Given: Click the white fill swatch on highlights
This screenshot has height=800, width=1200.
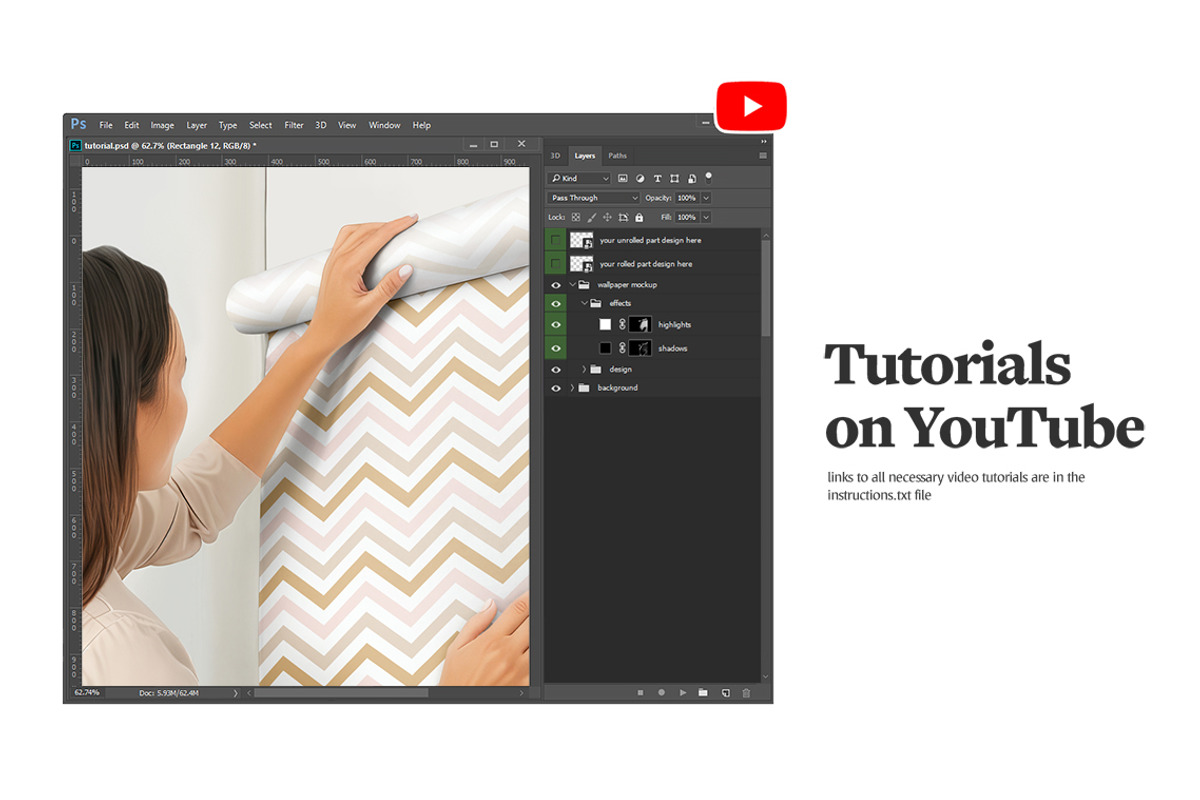Looking at the screenshot, I should click(x=605, y=324).
